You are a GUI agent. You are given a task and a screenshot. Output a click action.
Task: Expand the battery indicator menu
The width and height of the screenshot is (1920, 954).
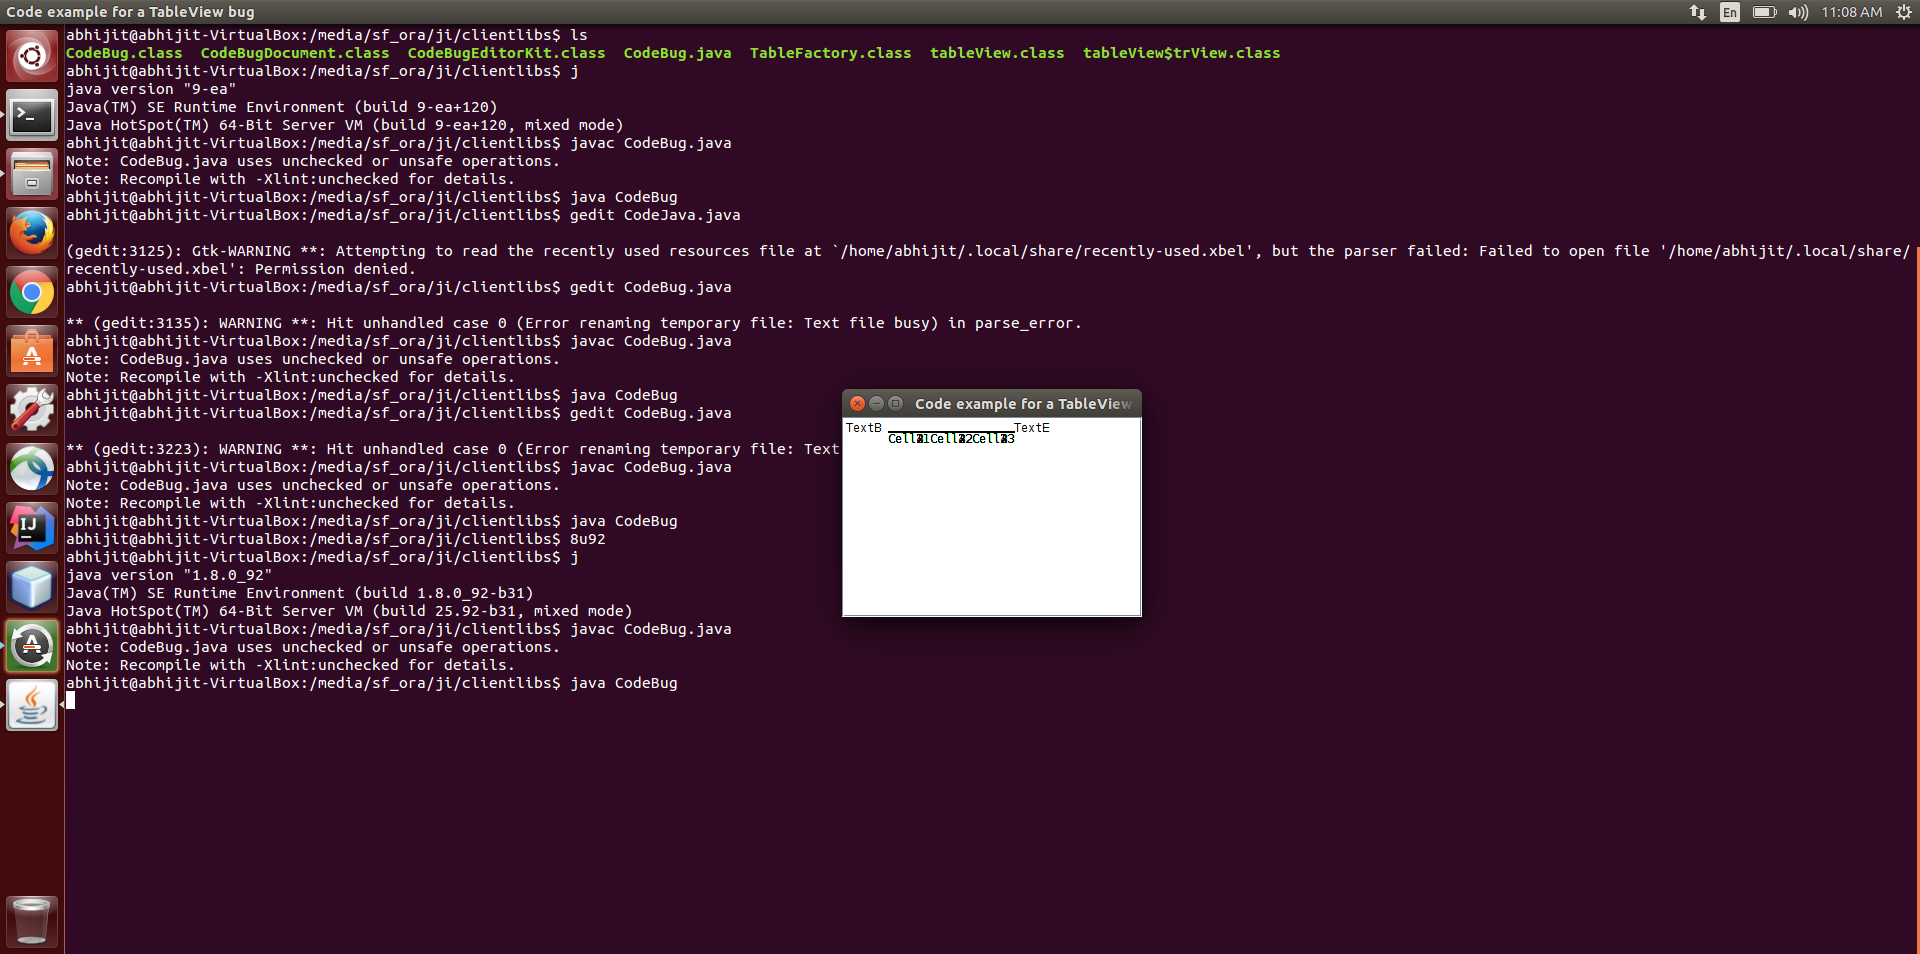[x=1764, y=12]
